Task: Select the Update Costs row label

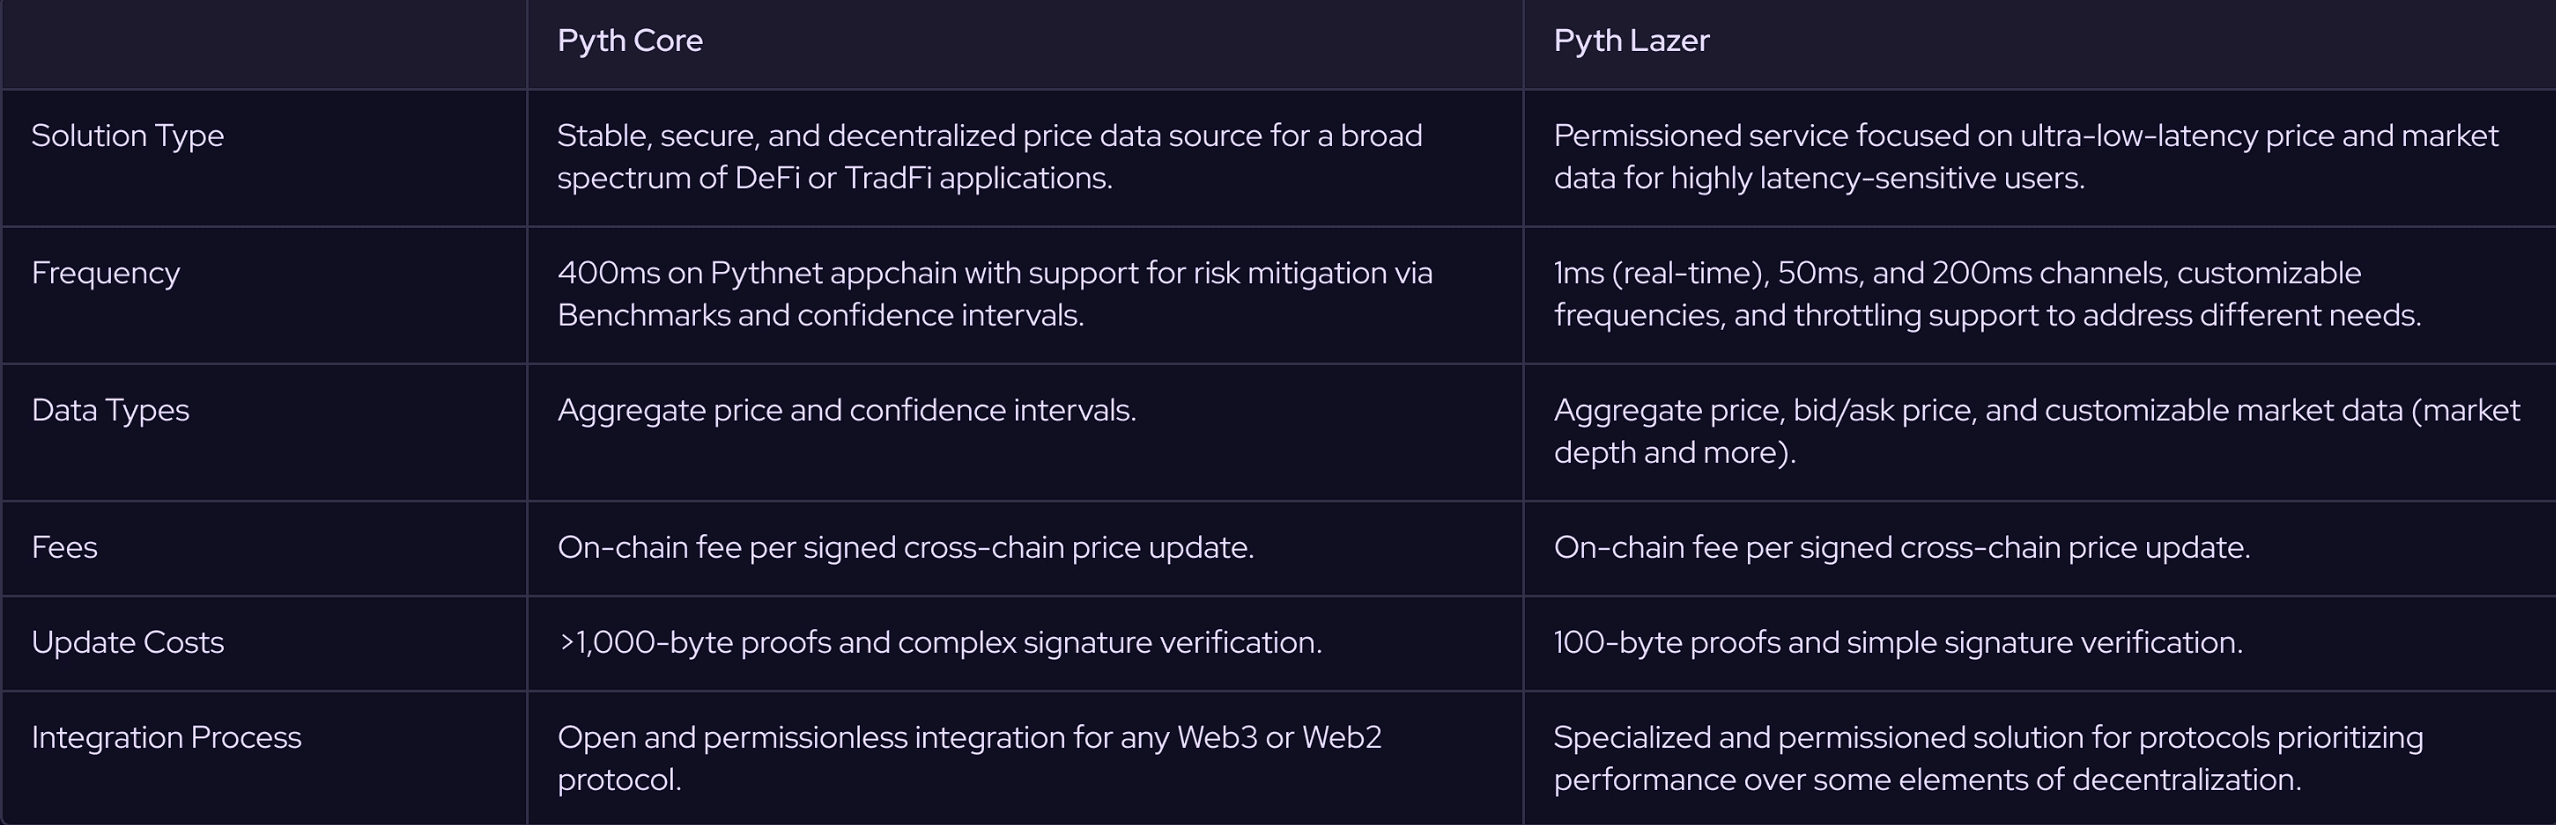Action: (128, 642)
